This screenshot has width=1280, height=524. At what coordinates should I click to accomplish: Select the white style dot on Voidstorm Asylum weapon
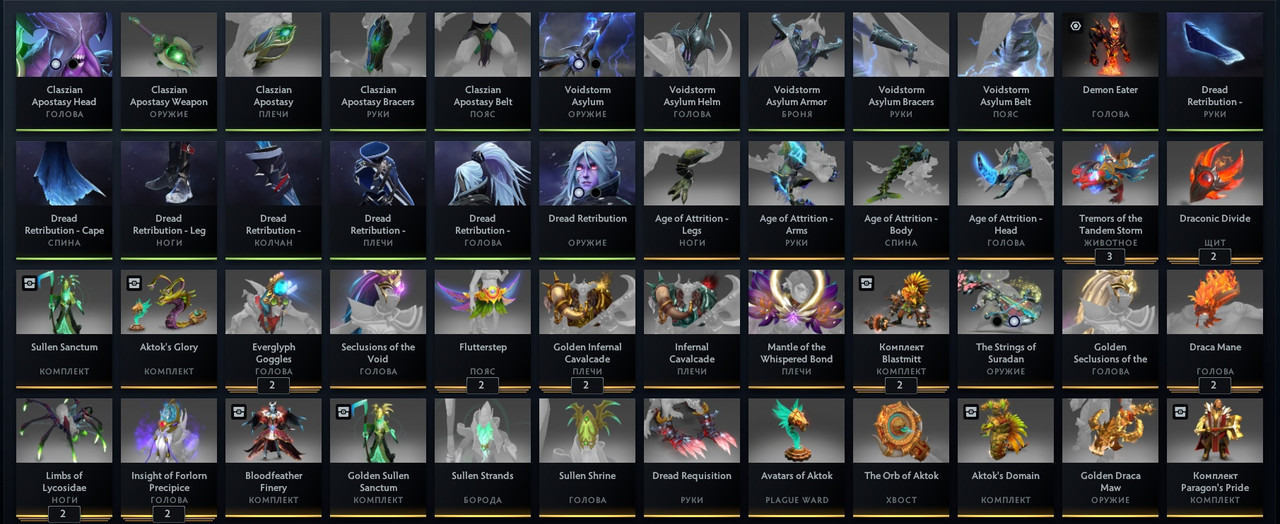tap(580, 64)
